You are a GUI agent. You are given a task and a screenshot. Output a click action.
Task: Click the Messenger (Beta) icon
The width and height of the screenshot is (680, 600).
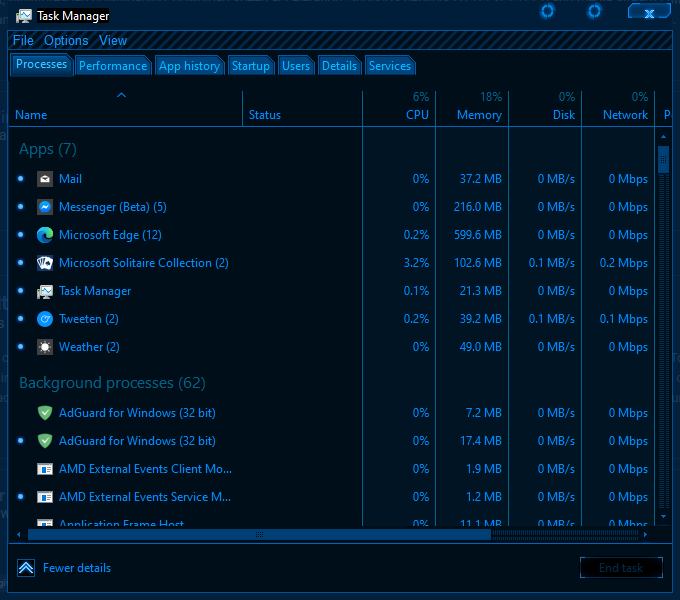45,207
